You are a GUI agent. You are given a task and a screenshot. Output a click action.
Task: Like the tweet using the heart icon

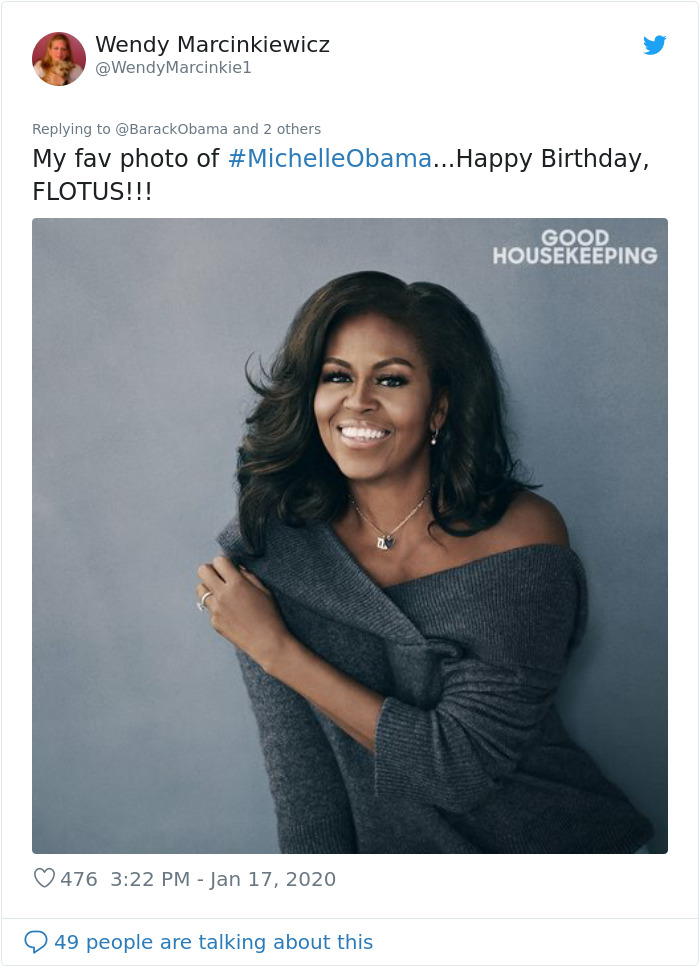click(43, 879)
